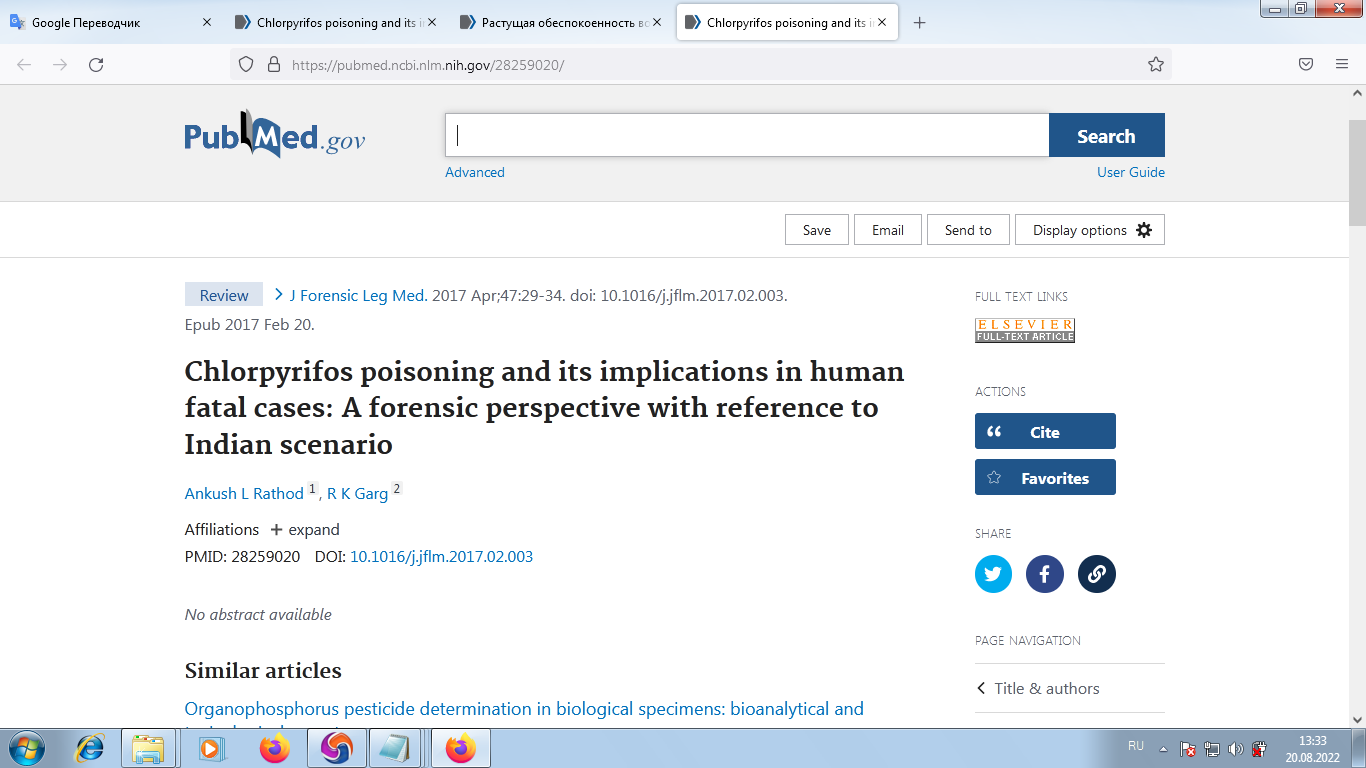
Task: Open a new browser tab
Action: click(919, 22)
